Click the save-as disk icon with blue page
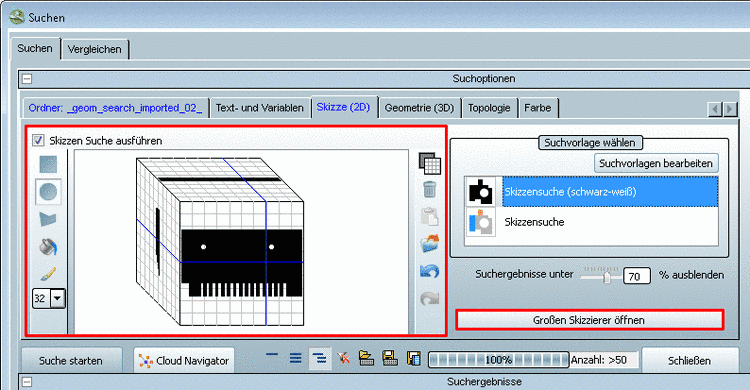The height and width of the screenshot is (390, 750). coord(414,358)
